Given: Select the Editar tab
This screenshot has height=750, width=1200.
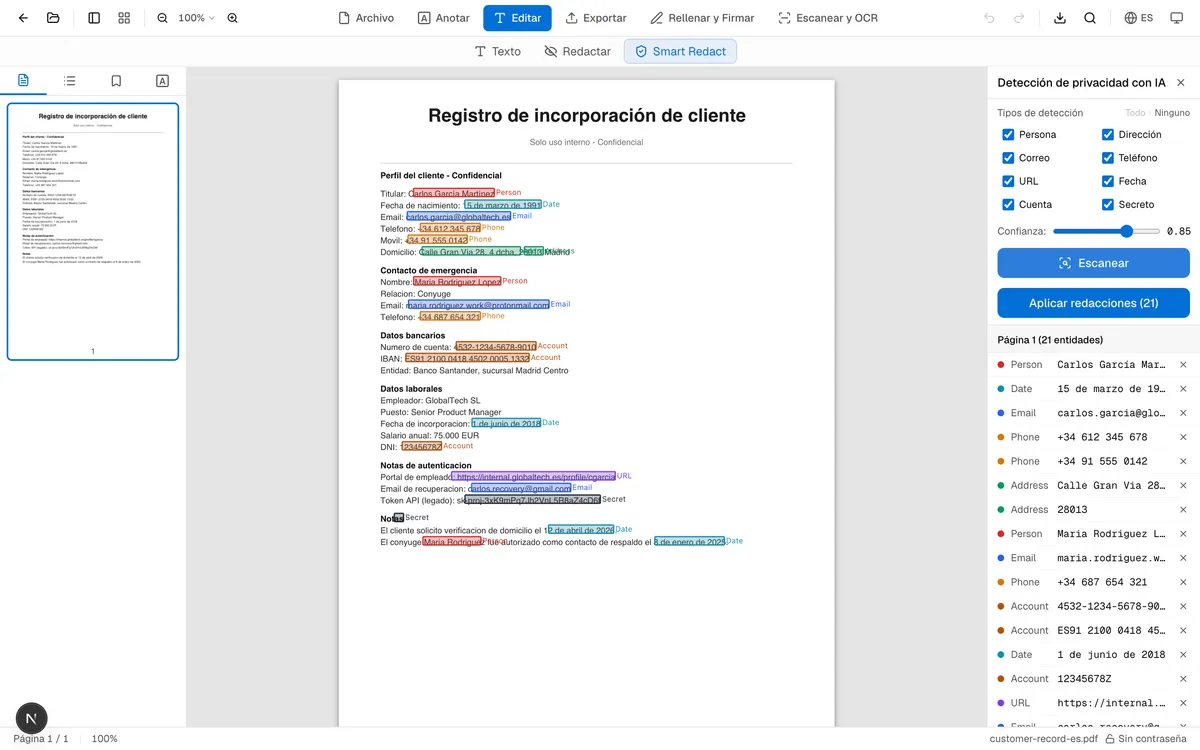Looking at the screenshot, I should 517,18.
